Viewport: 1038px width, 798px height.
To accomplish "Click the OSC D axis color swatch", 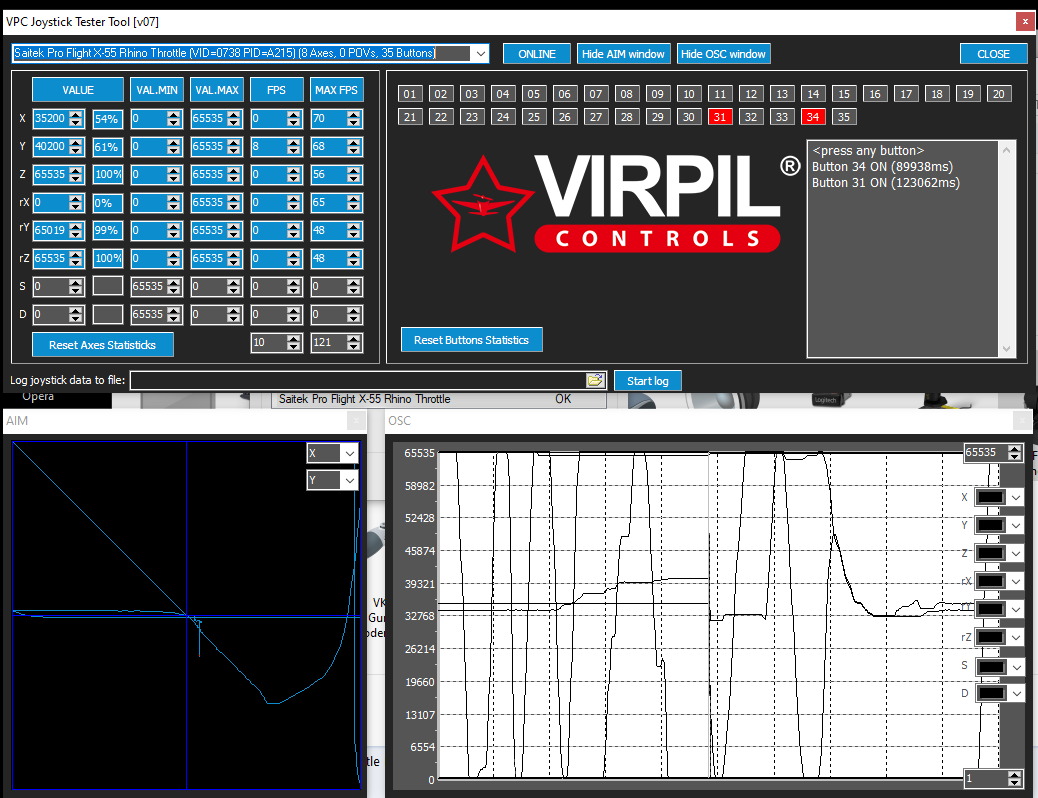I will [990, 693].
